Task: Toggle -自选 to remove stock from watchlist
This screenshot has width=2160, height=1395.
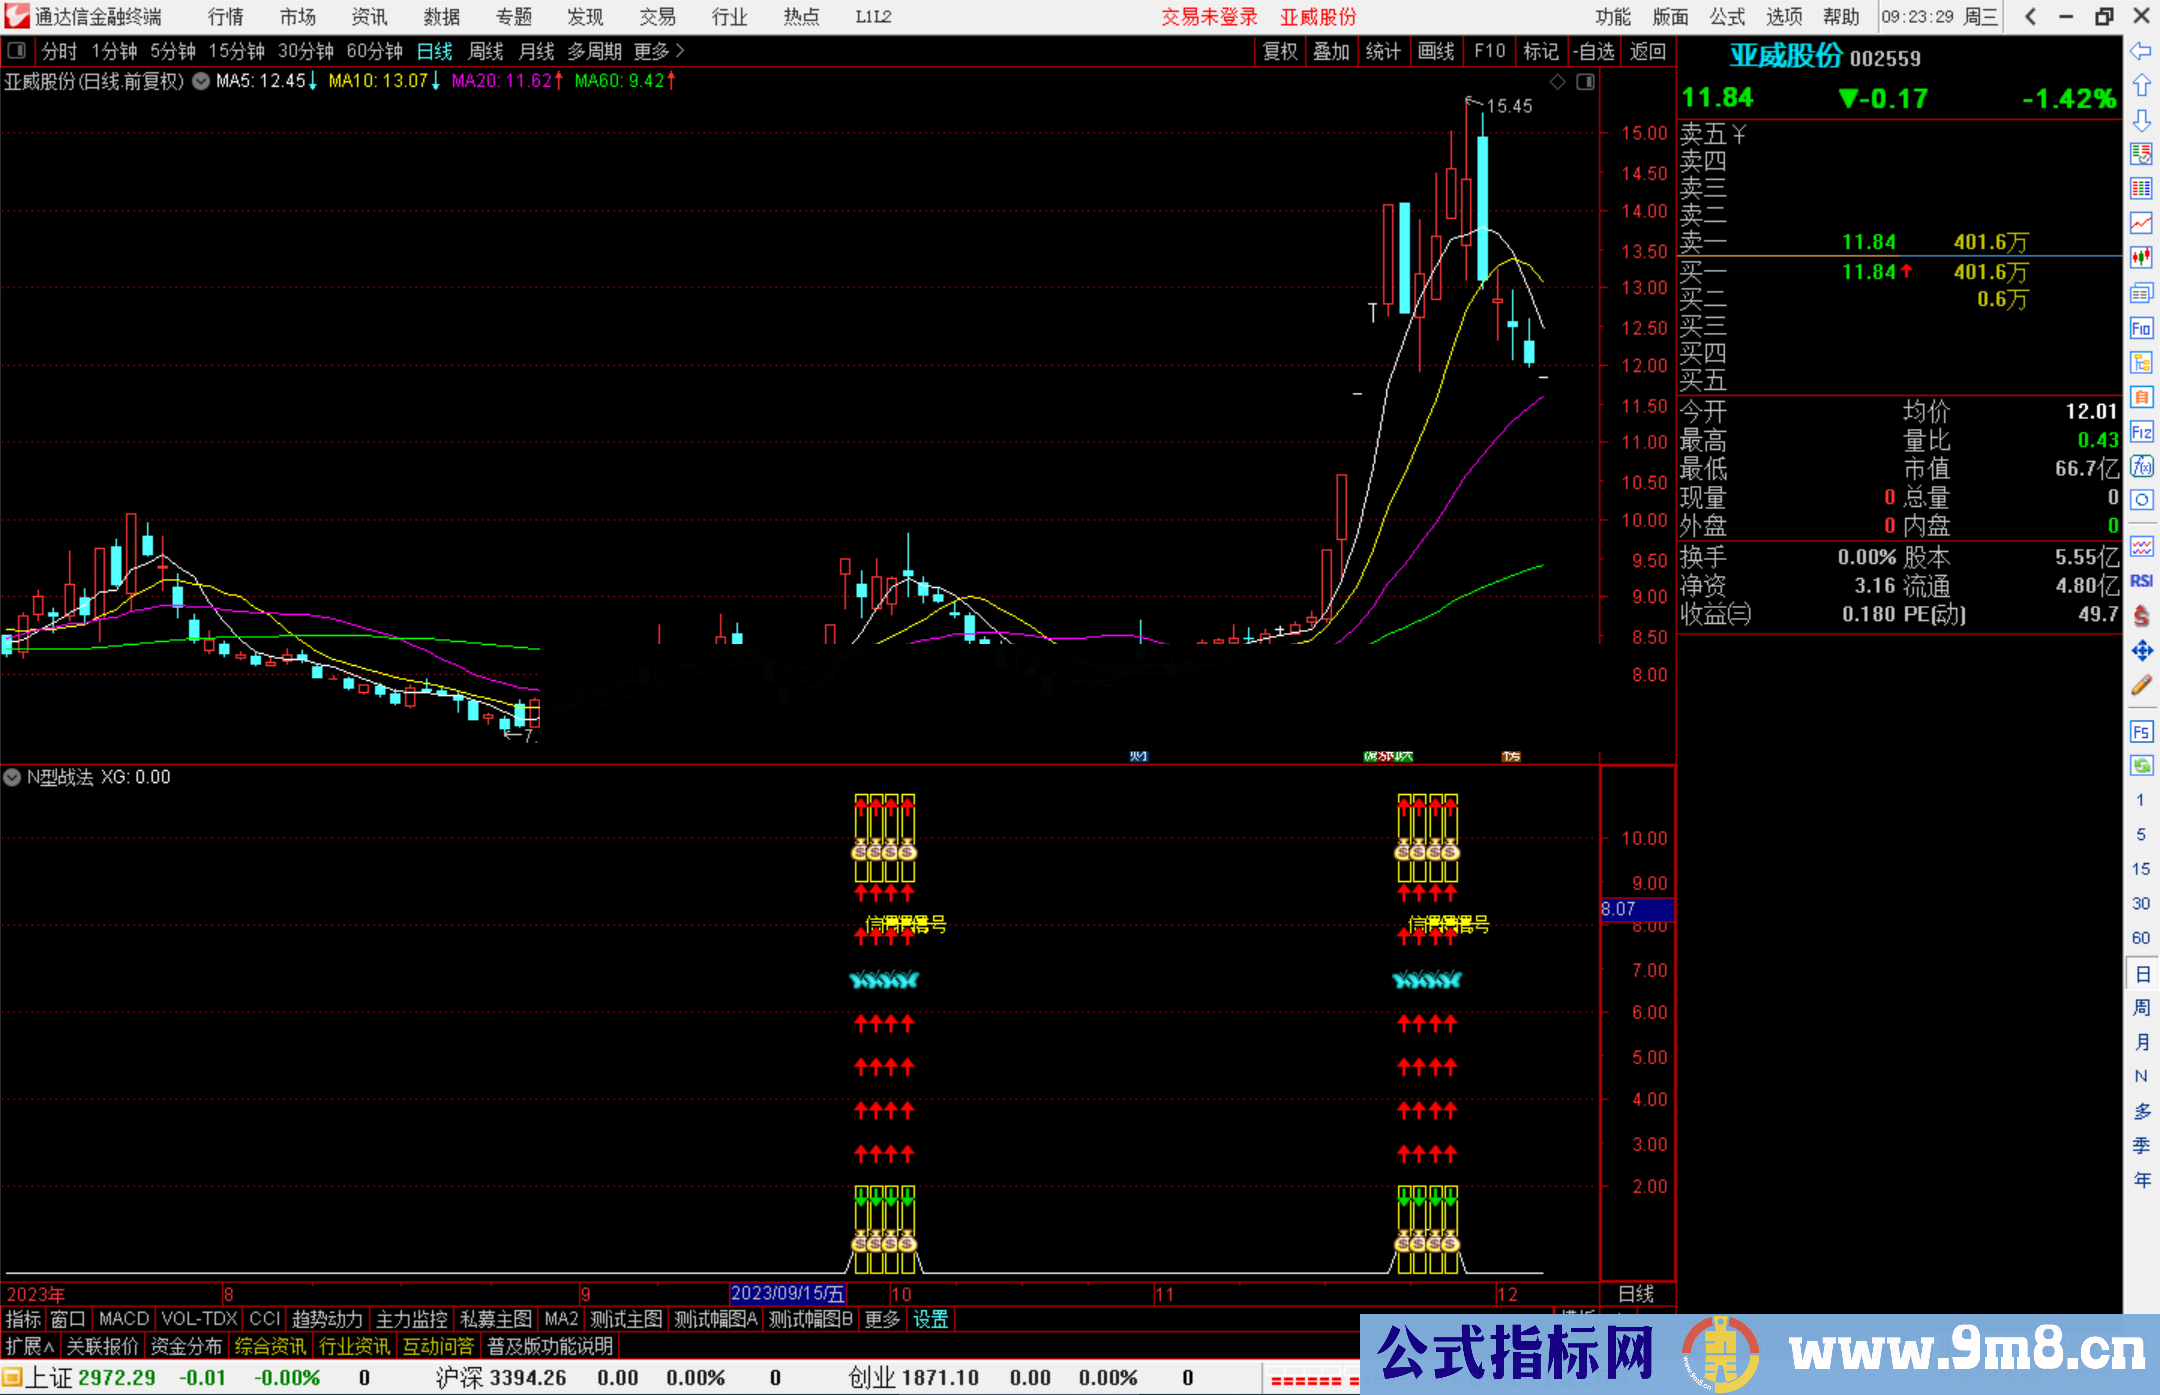Action: coord(1594,51)
